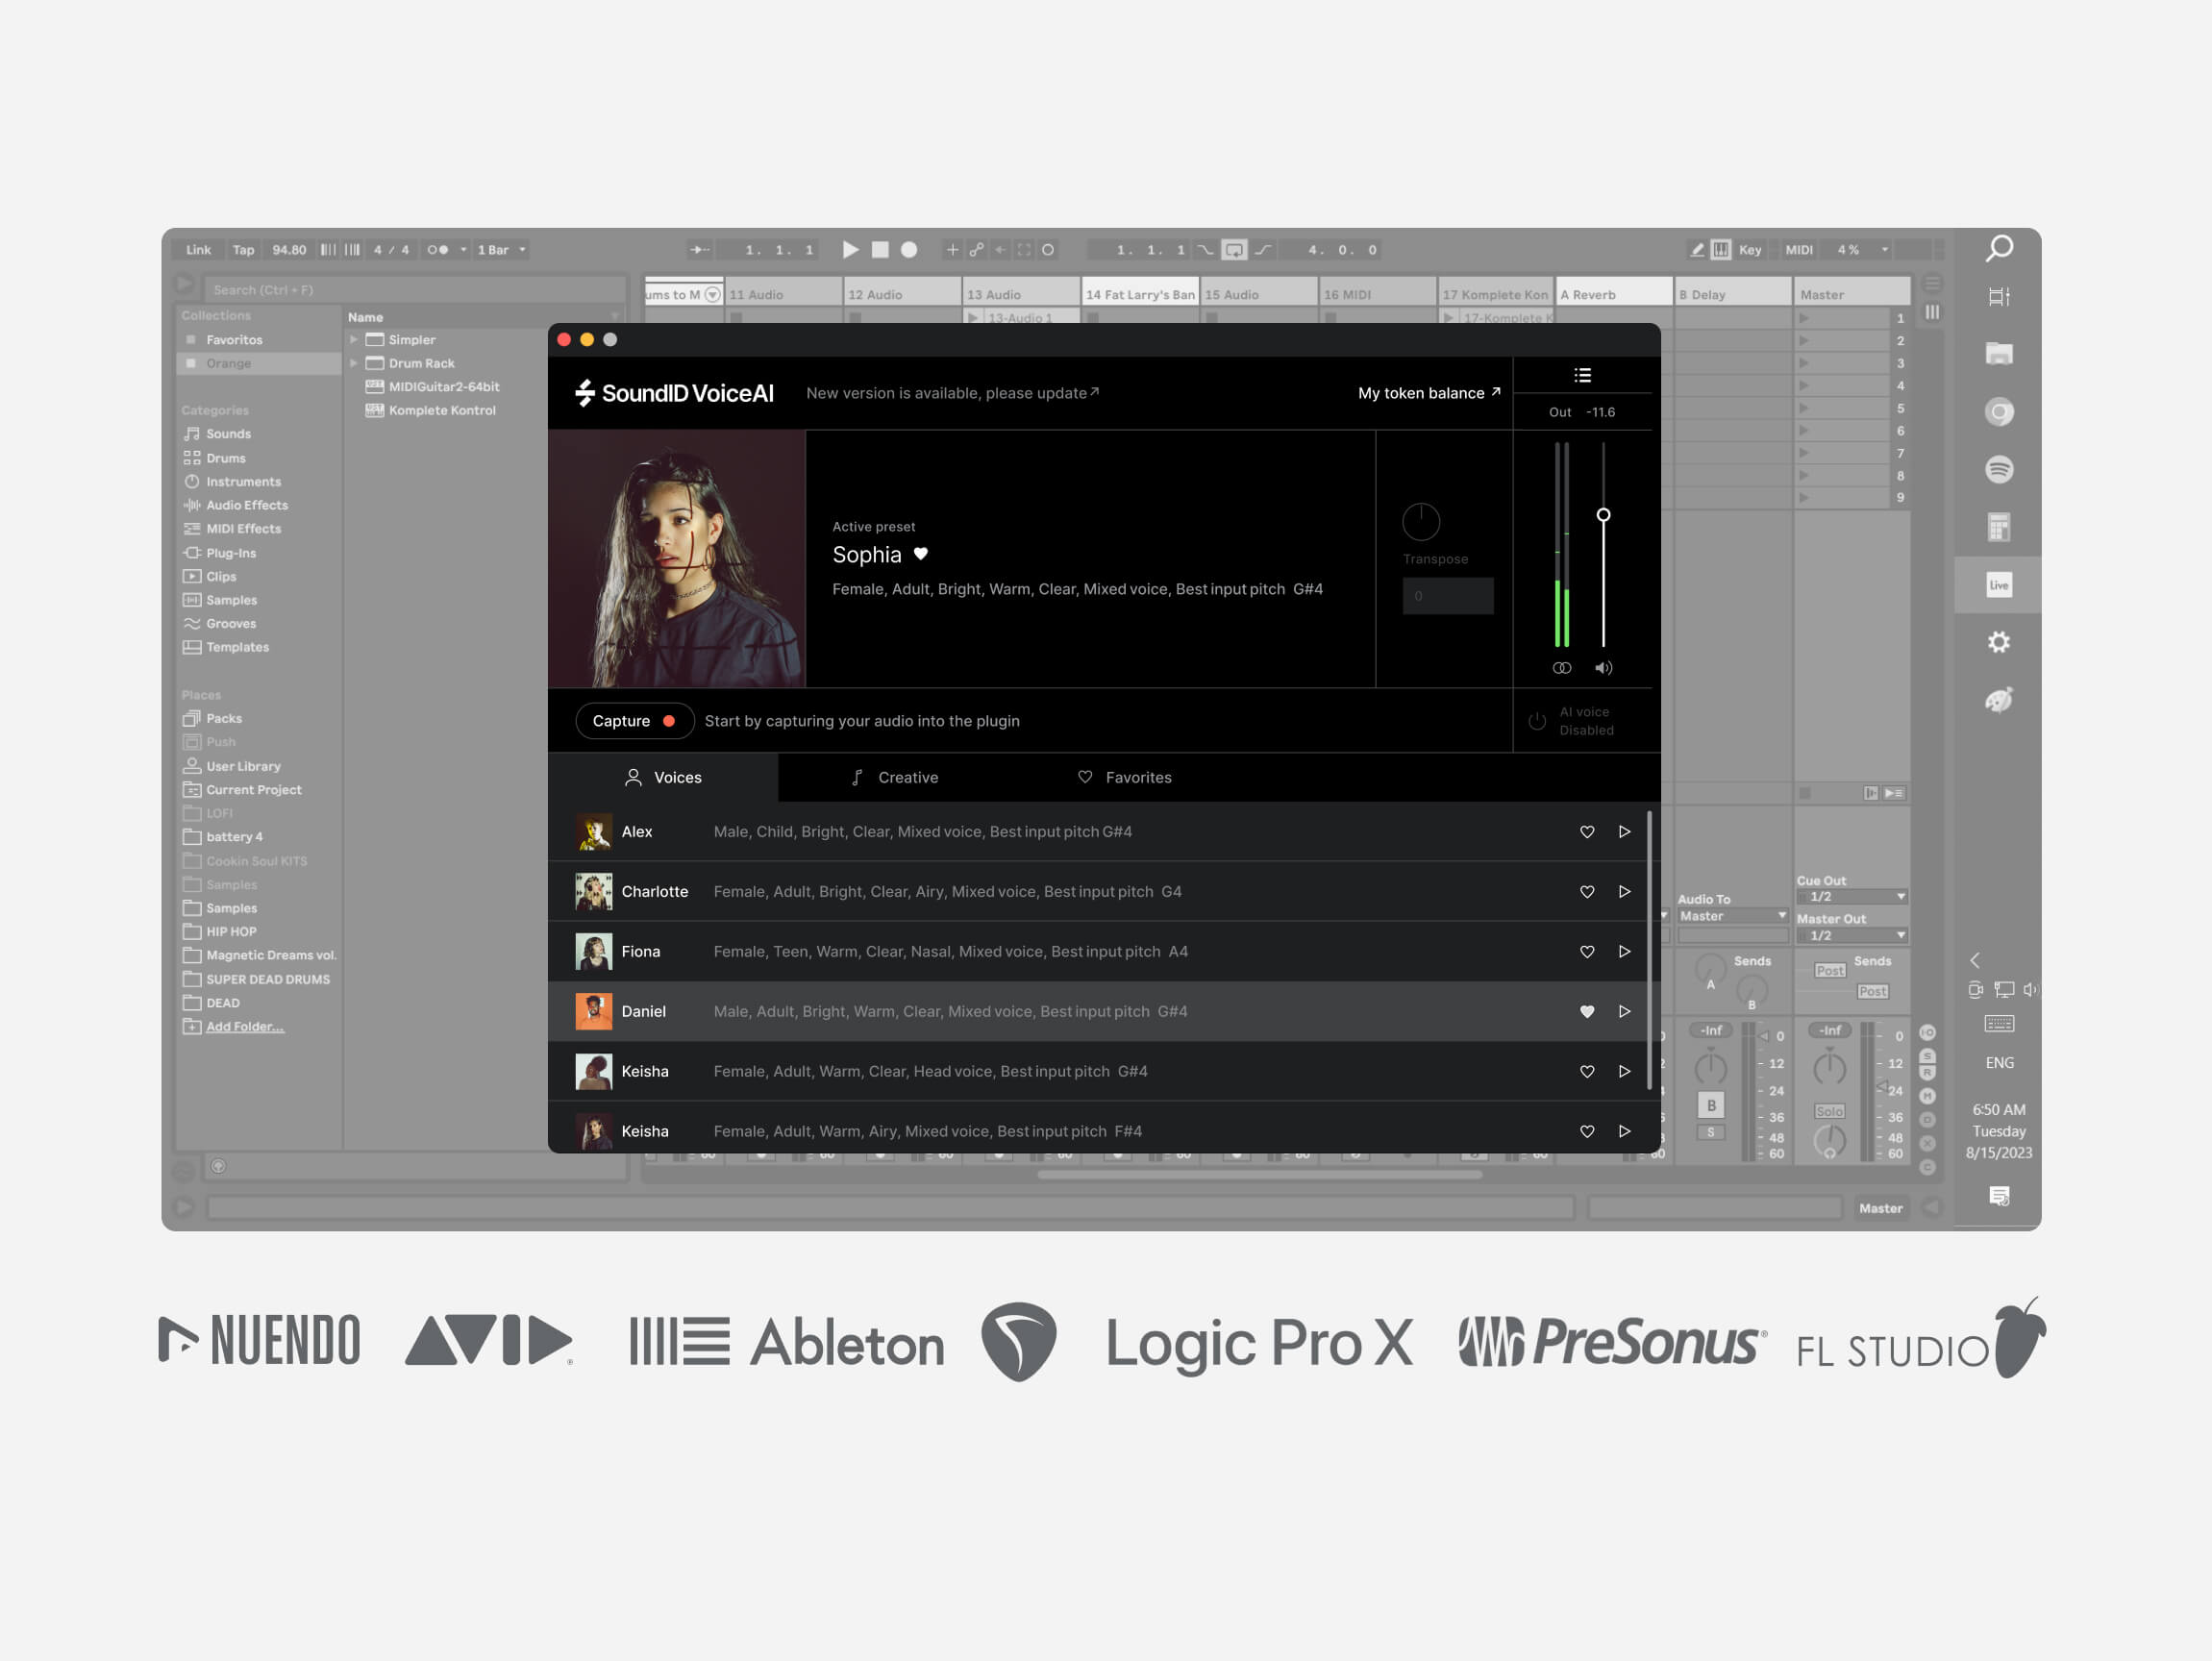Click the Sophia preset portrait
The height and width of the screenshot is (1661, 2212).
coord(677,559)
